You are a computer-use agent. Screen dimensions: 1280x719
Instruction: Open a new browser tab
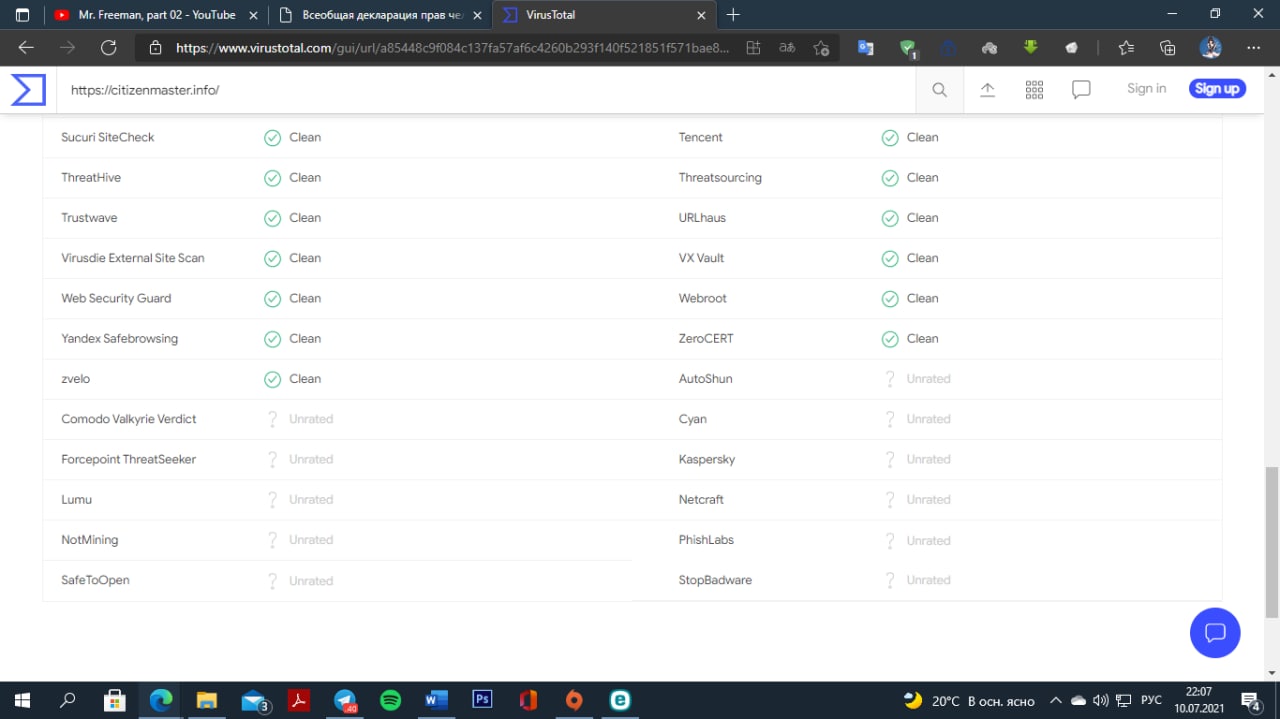[733, 15]
